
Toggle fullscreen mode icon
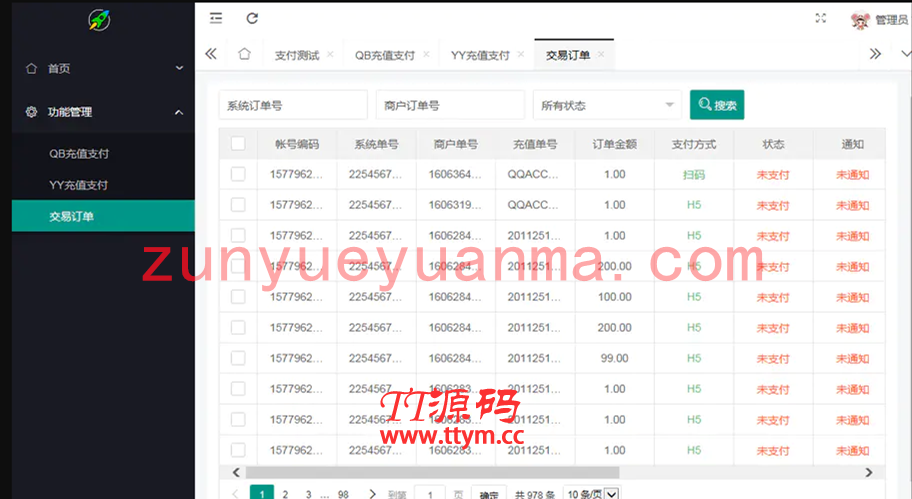pos(820,18)
